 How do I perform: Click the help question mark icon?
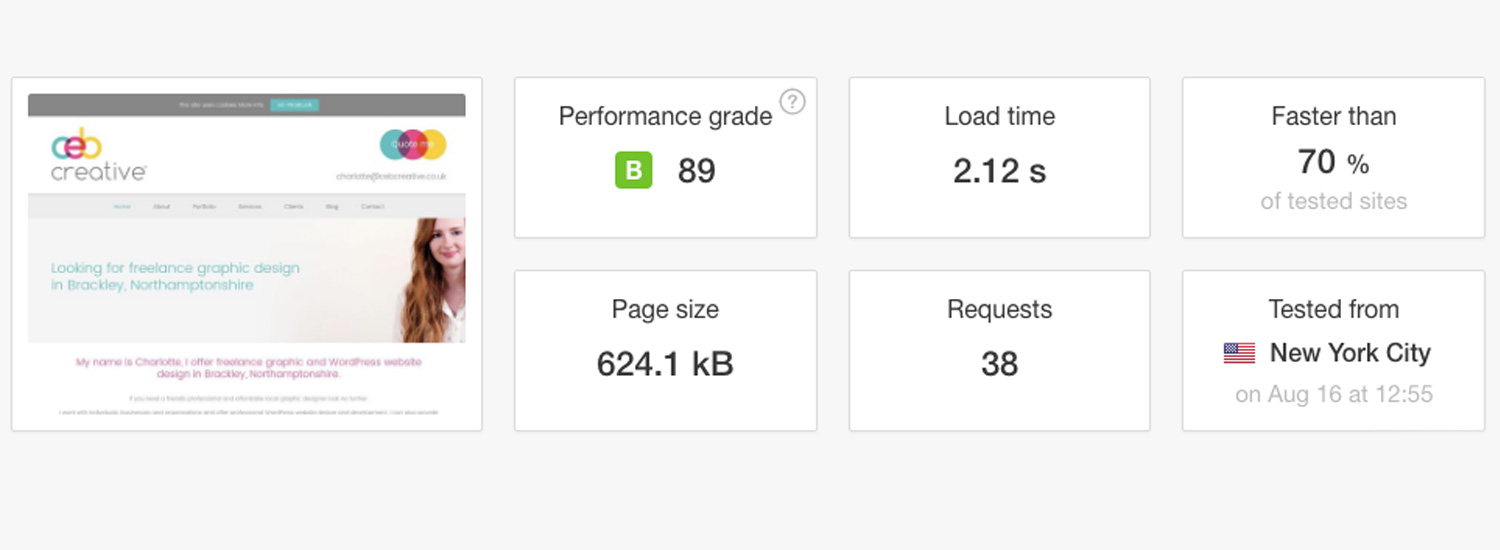tap(792, 101)
